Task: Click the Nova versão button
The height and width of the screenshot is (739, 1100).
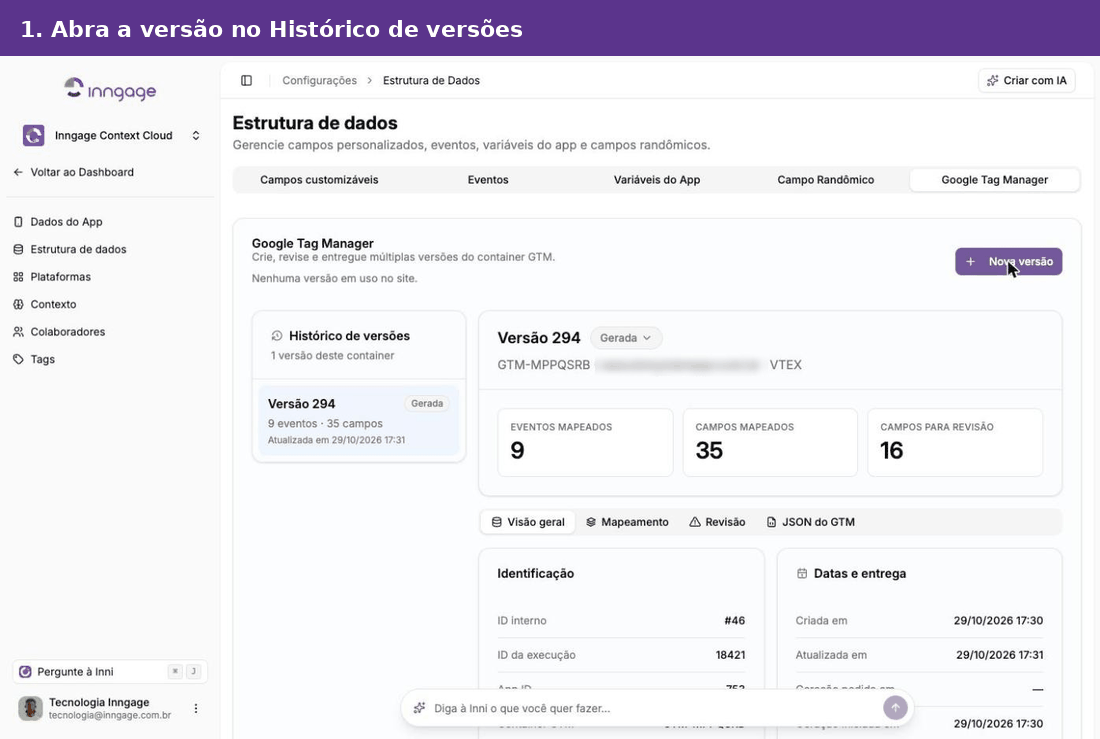Action: pyautogui.click(x=1008, y=262)
